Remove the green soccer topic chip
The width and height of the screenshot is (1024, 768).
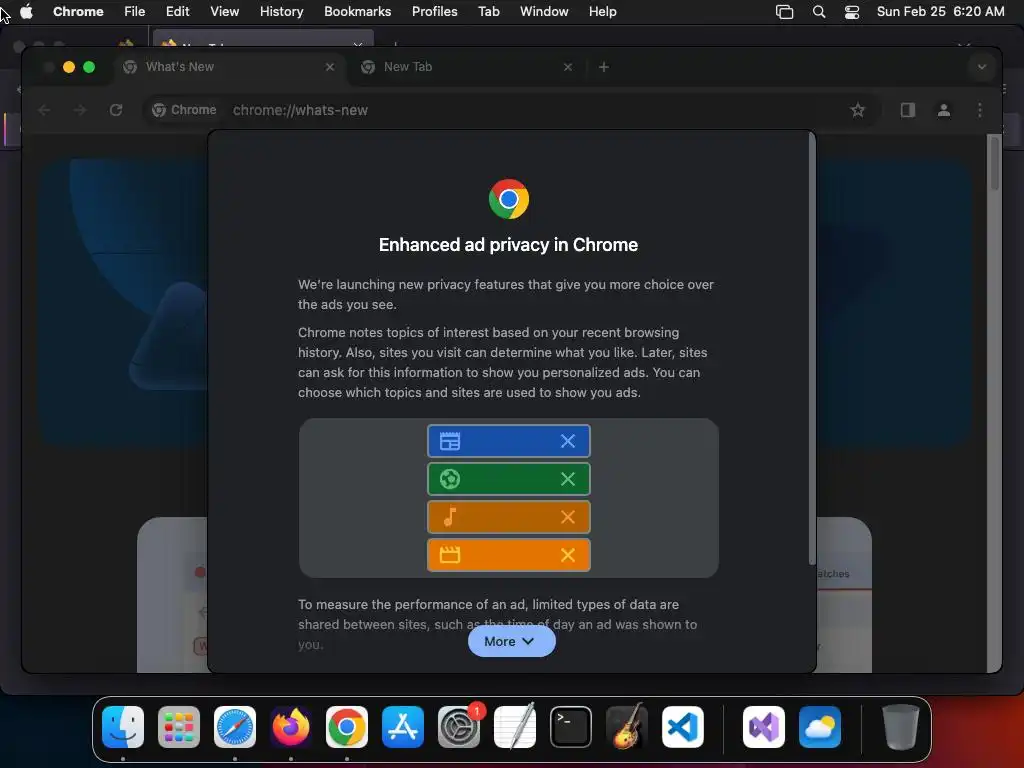[x=568, y=479]
